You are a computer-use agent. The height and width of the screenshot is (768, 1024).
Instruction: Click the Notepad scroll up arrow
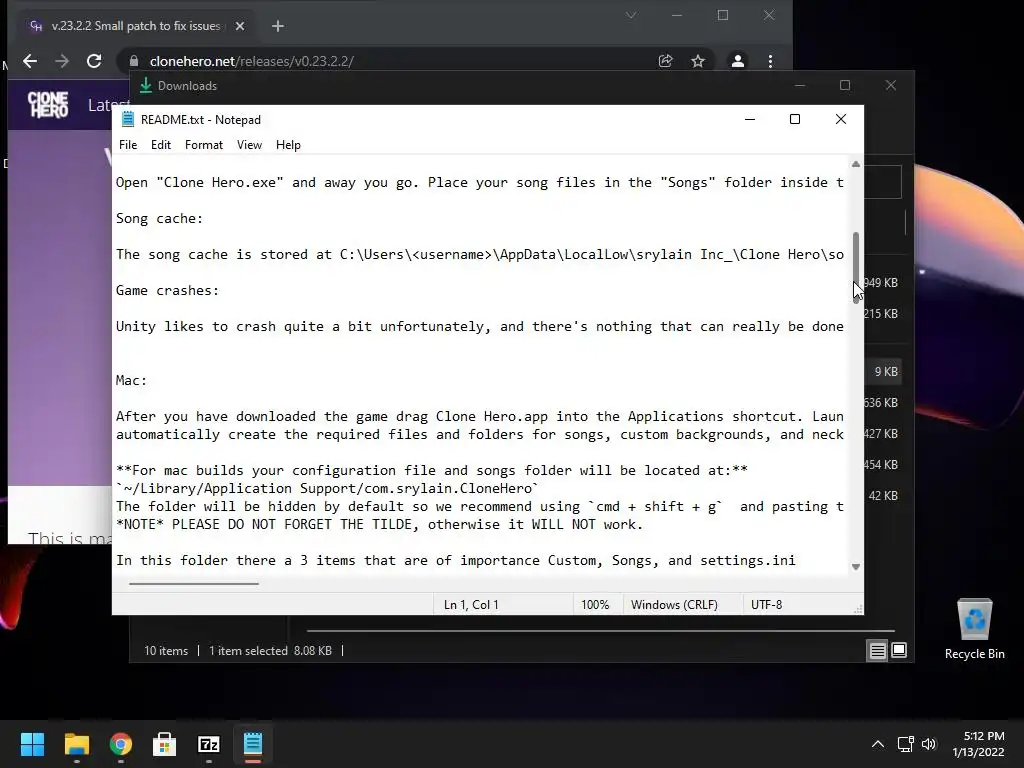(x=856, y=164)
